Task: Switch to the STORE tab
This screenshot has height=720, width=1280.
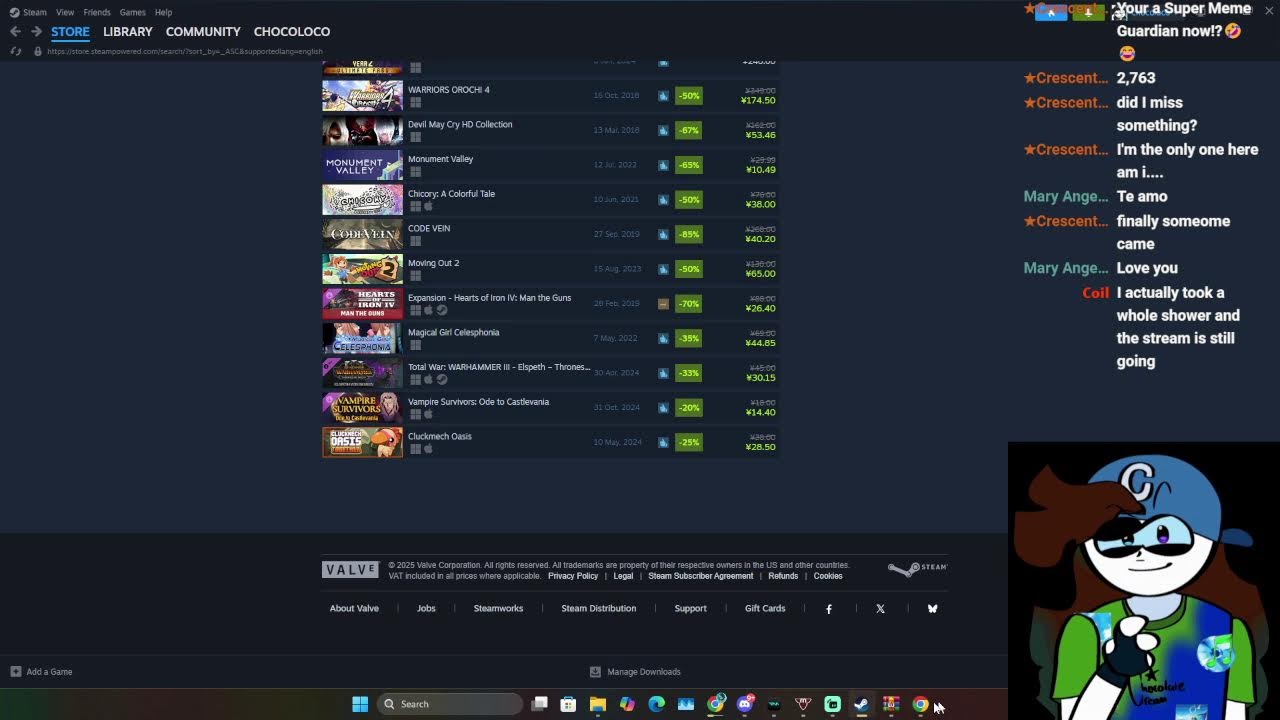Action: 70,32
